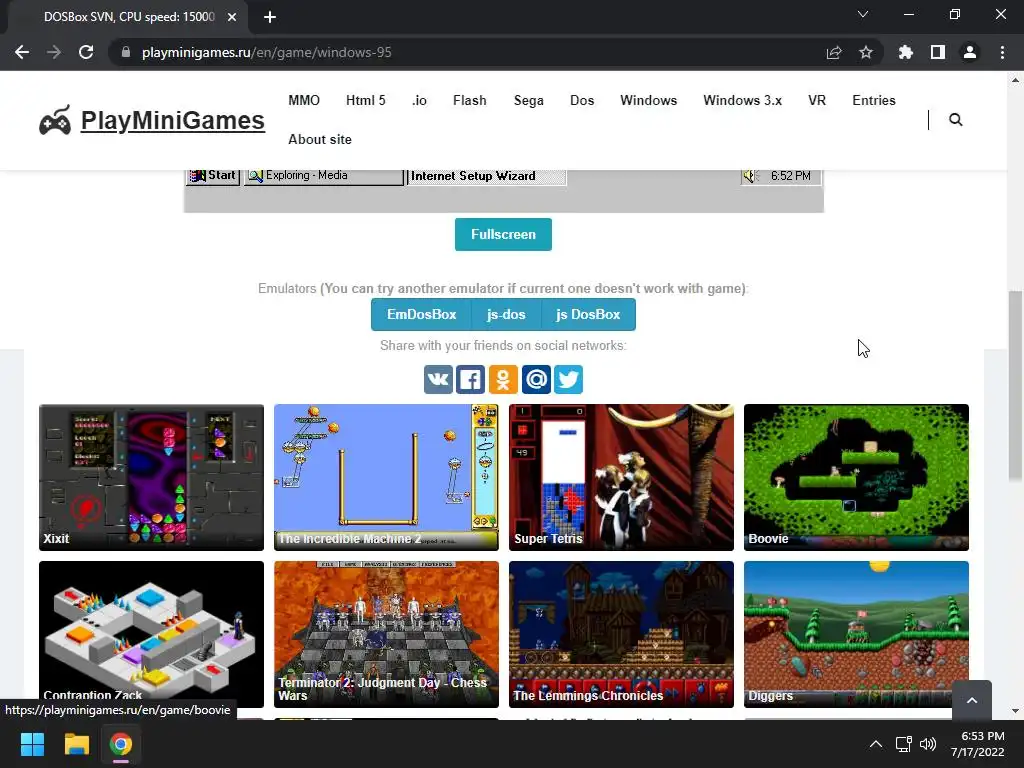Click the gamepad logo icon

click(x=55, y=120)
